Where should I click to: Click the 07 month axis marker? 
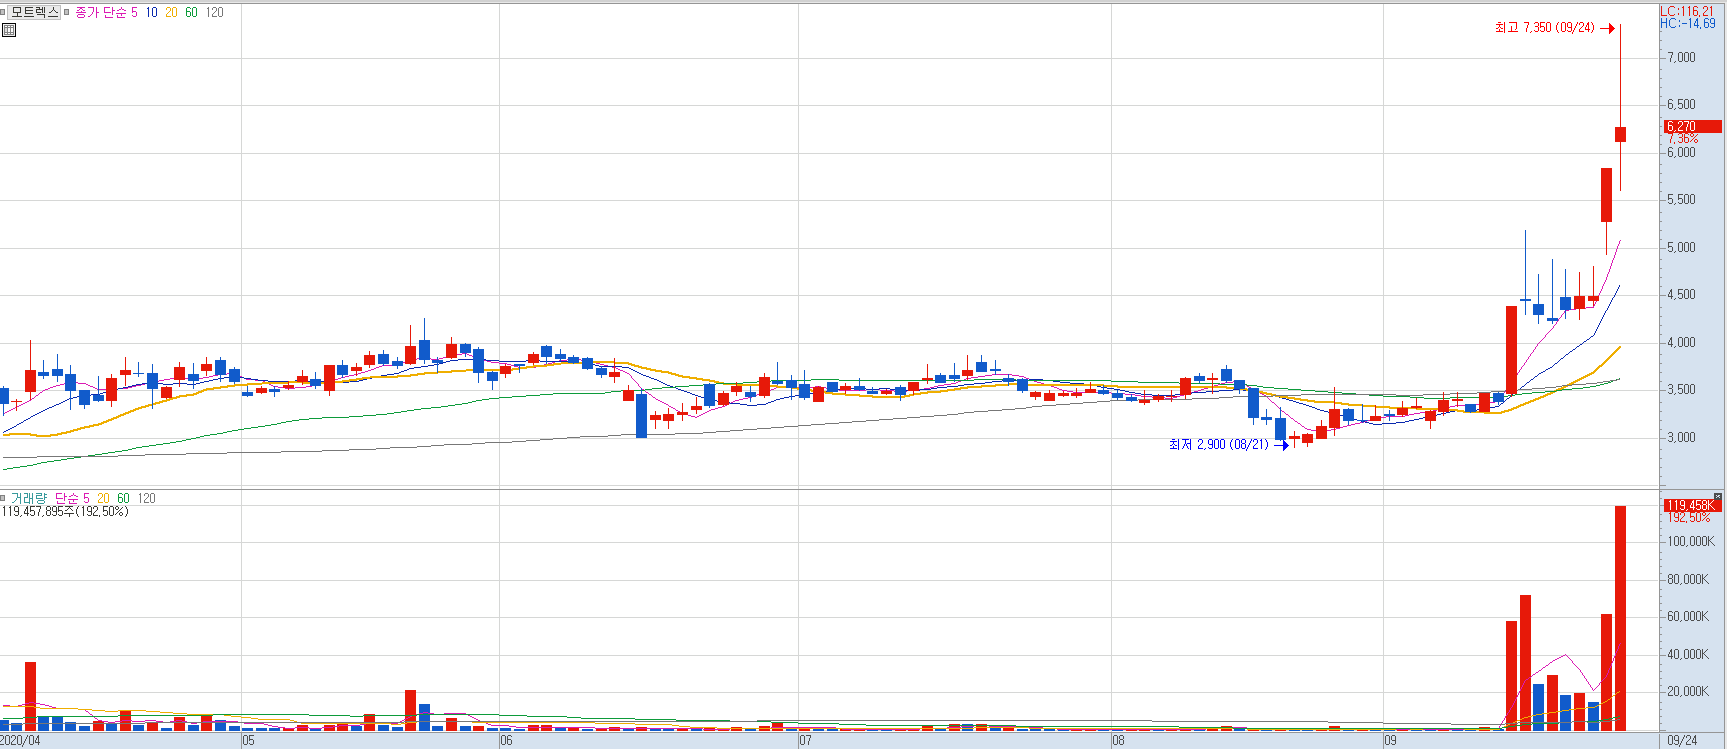(806, 741)
